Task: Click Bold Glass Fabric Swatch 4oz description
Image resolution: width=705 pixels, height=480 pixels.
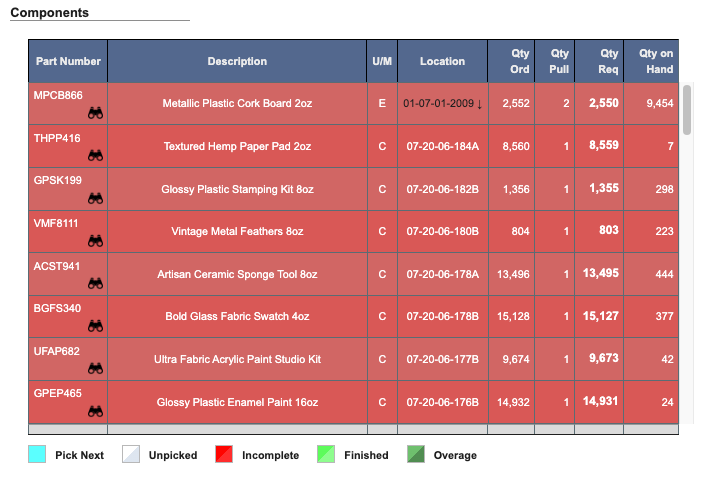Action: click(237, 316)
